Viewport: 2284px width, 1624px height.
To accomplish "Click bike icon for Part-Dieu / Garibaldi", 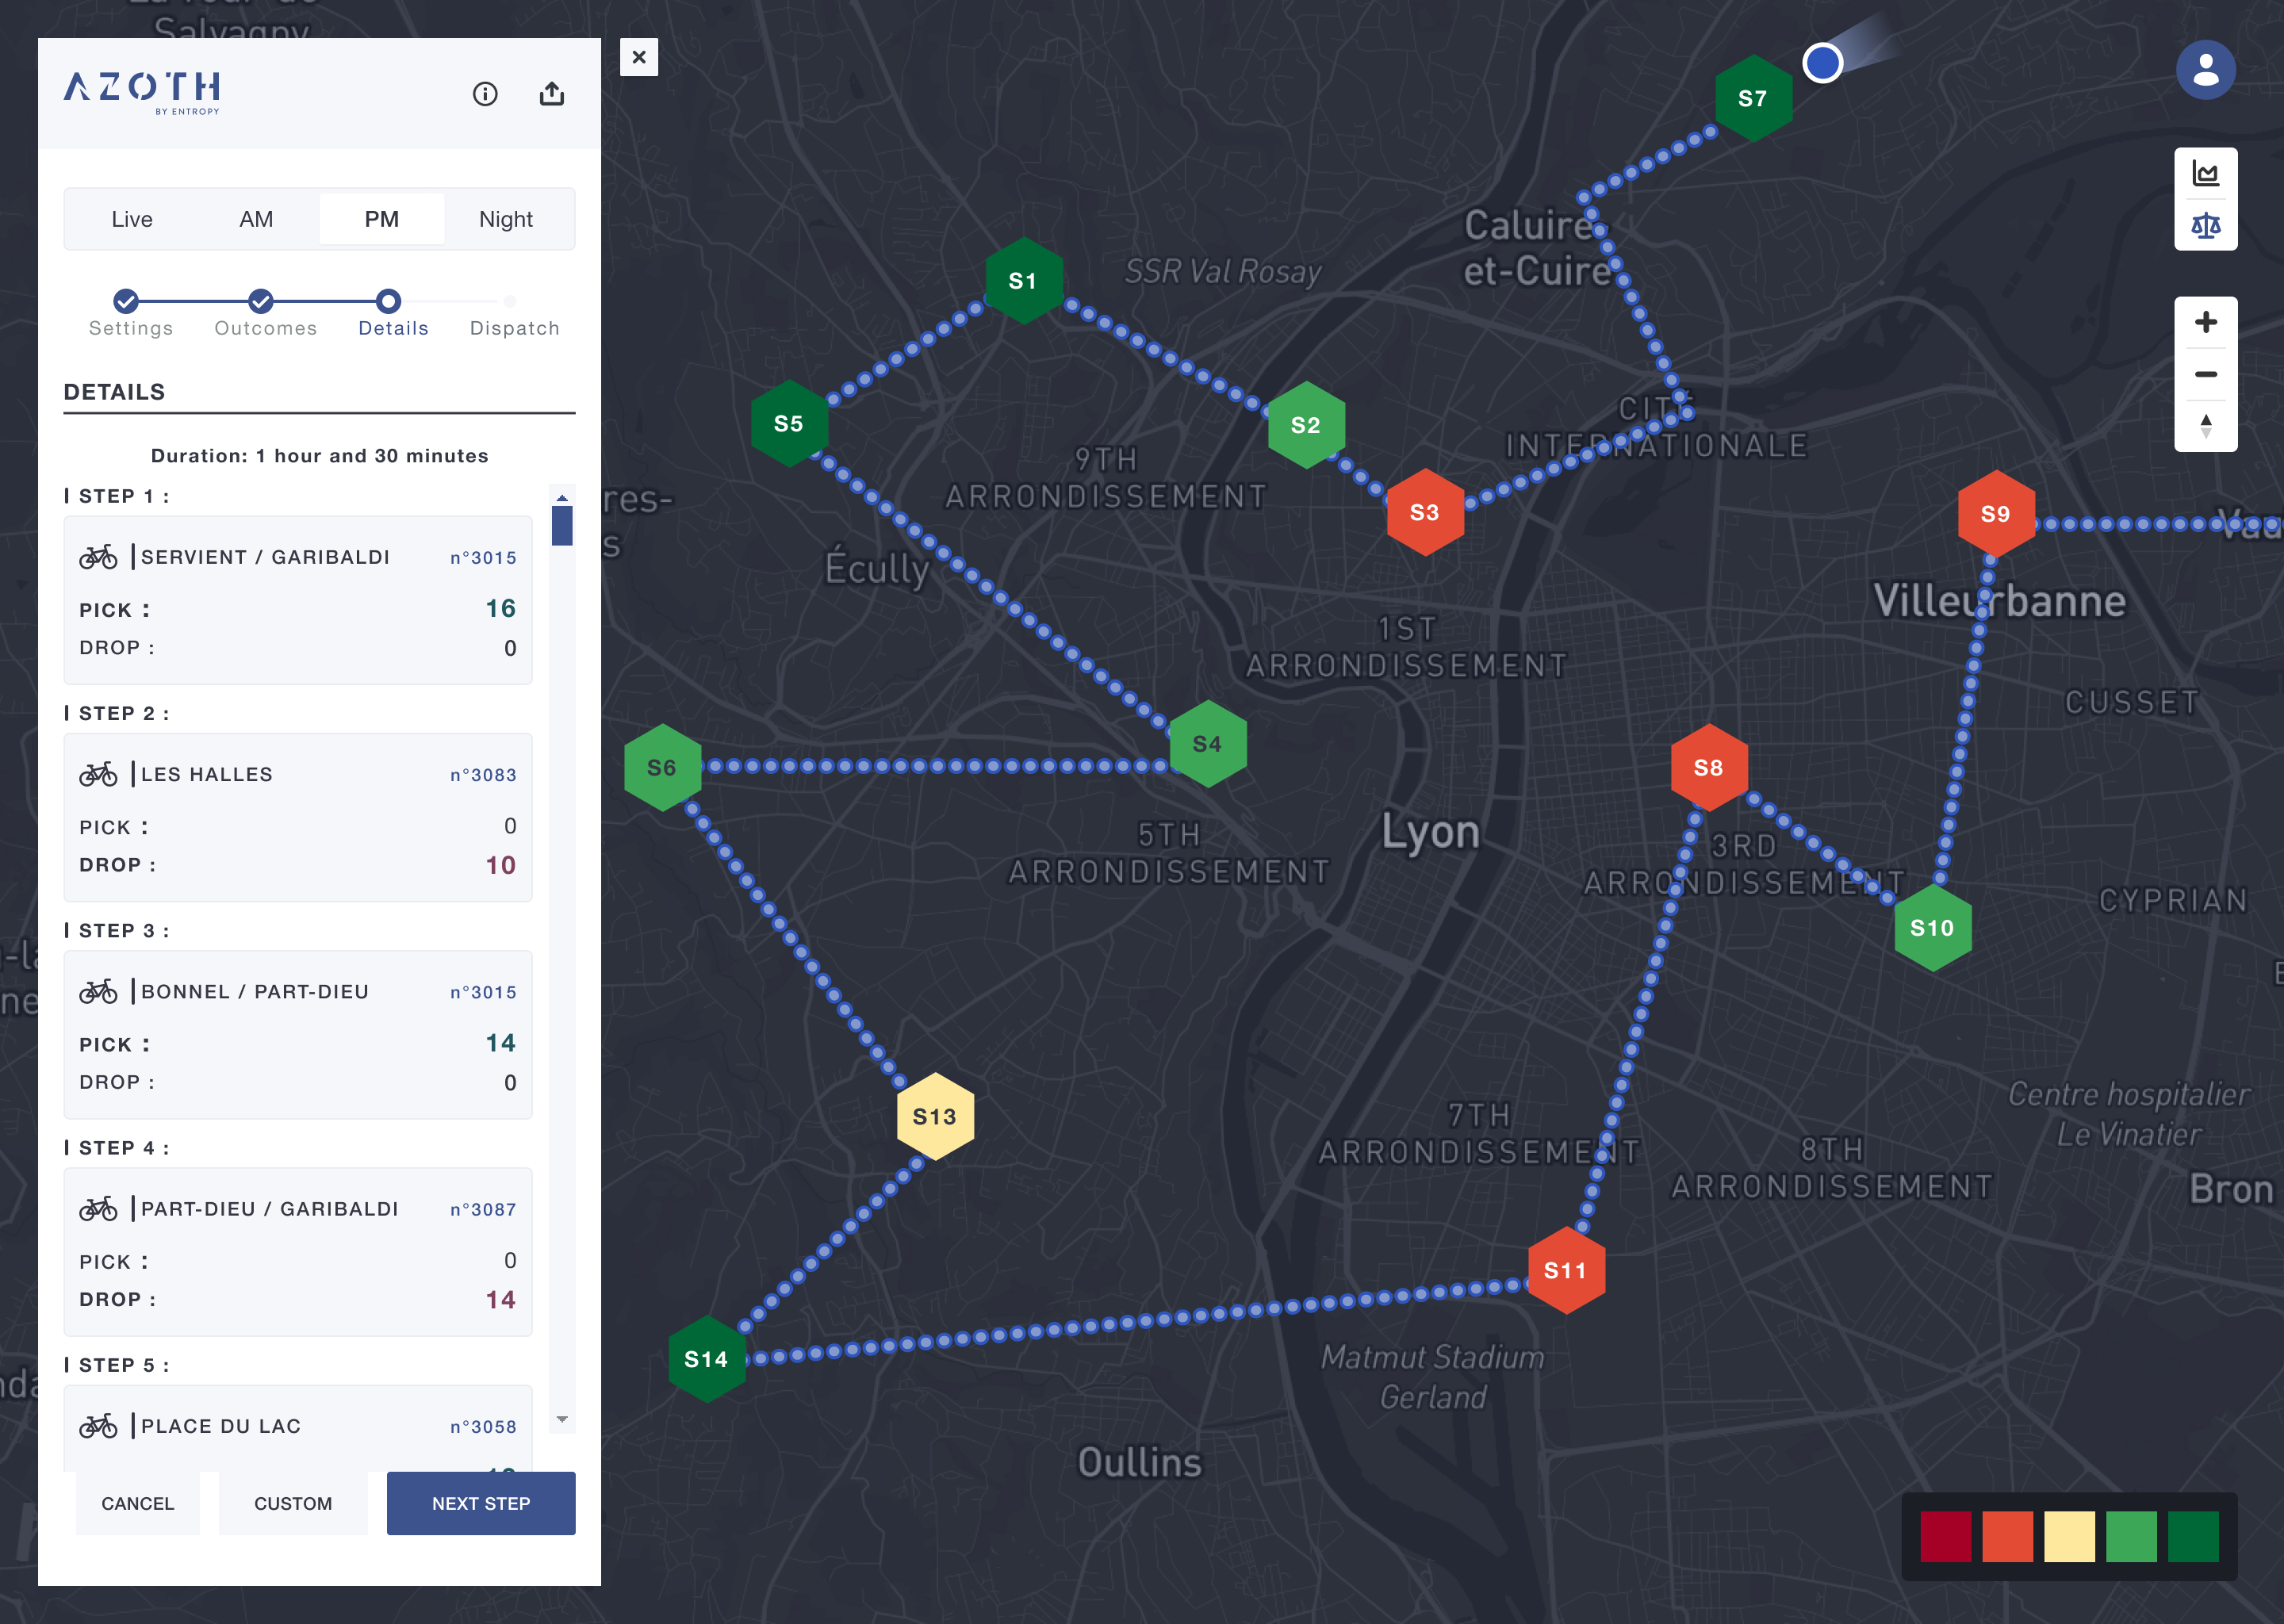I will coord(98,1209).
